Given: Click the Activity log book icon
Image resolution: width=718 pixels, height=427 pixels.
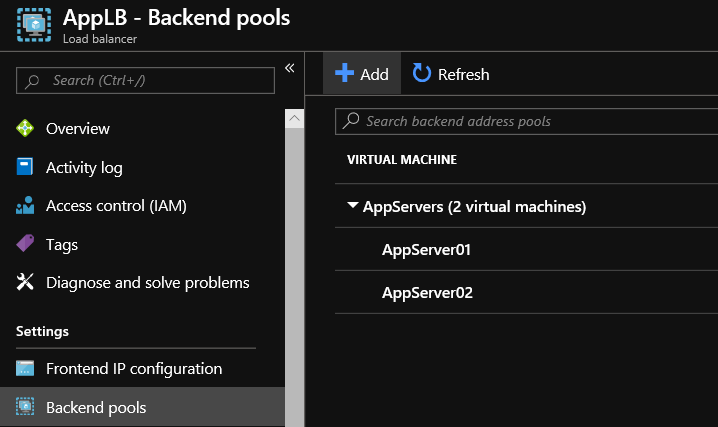Looking at the screenshot, I should pos(25,167).
